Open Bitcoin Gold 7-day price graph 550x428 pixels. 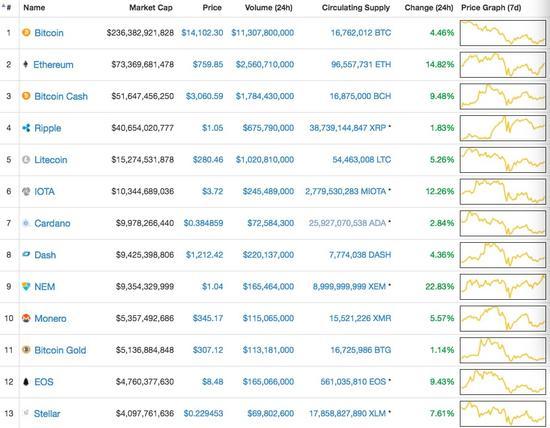point(503,350)
